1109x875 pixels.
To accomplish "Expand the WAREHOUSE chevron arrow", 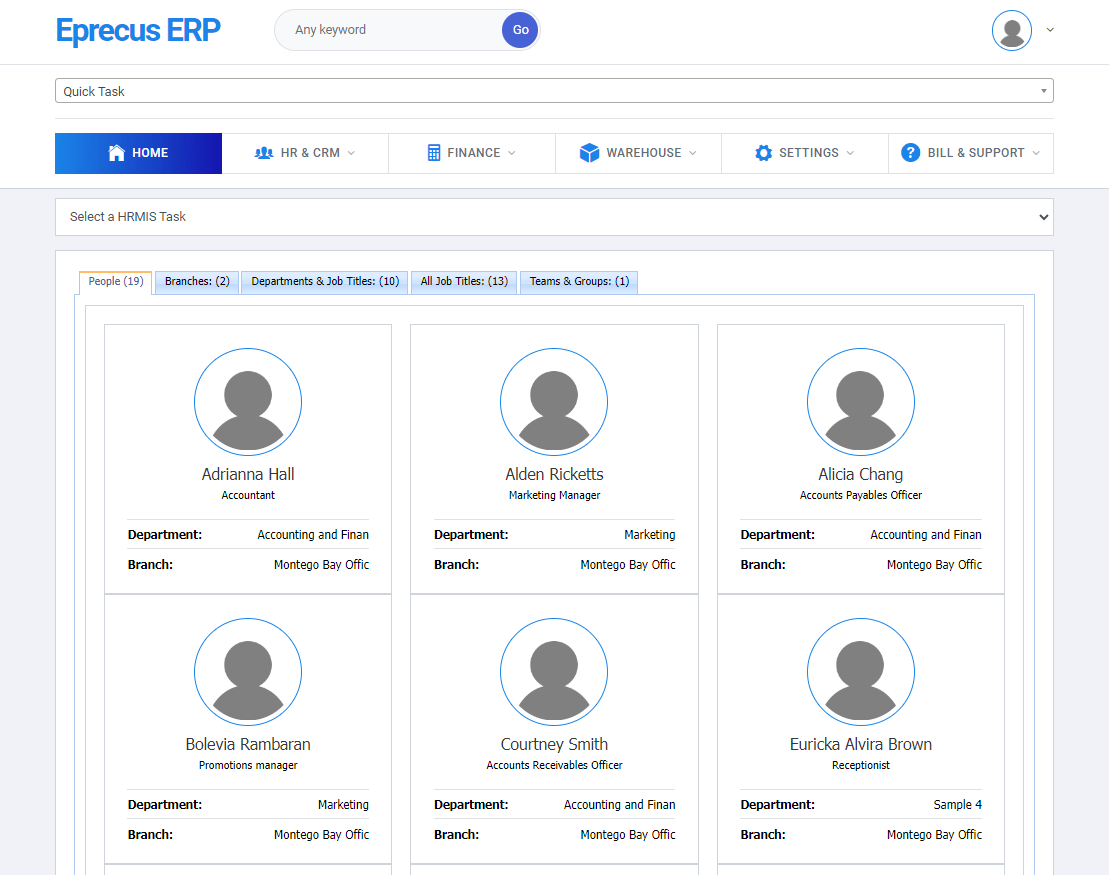I will pyautogui.click(x=693, y=153).
